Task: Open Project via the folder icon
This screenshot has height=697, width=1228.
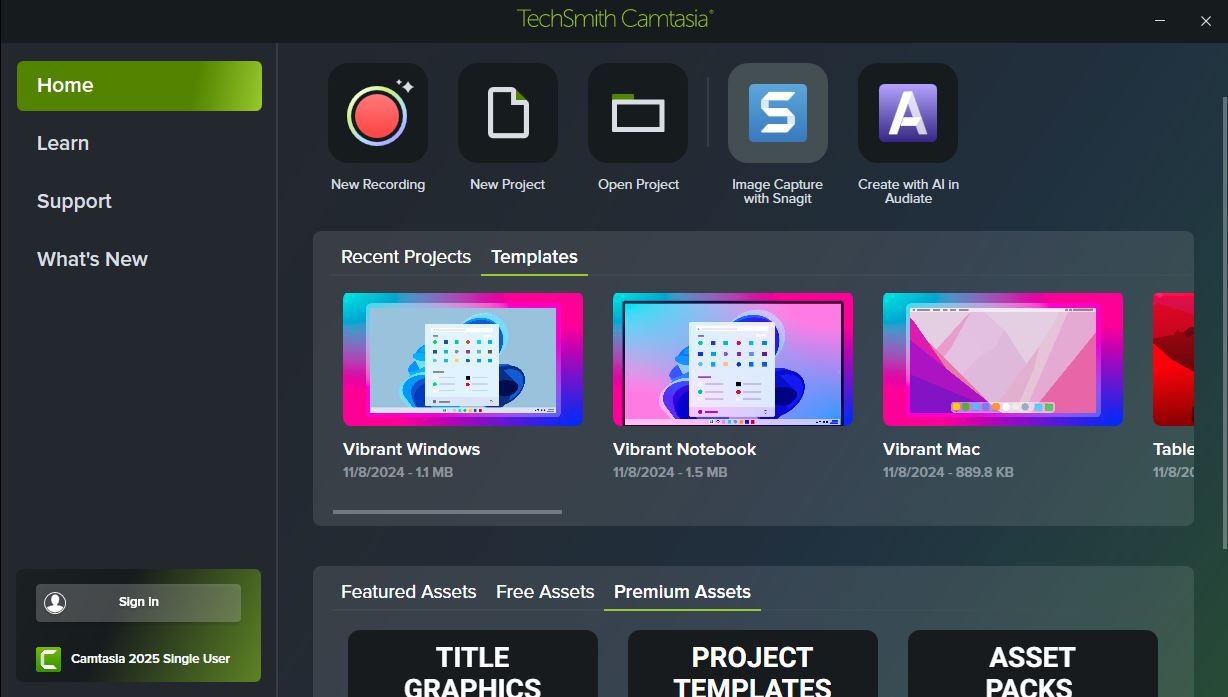Action: point(638,113)
